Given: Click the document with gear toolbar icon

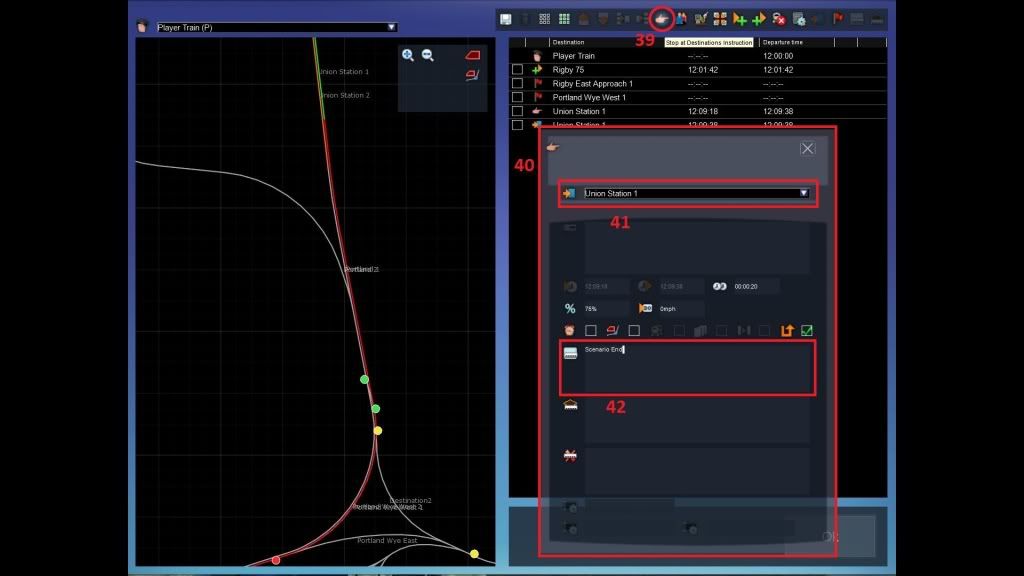Looking at the screenshot, I should click(x=799, y=19).
